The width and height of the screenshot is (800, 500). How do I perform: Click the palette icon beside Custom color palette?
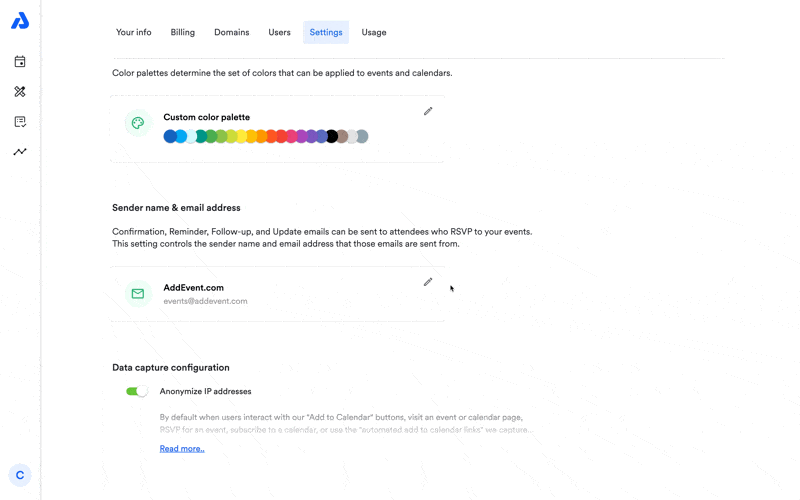pyautogui.click(x=138, y=123)
